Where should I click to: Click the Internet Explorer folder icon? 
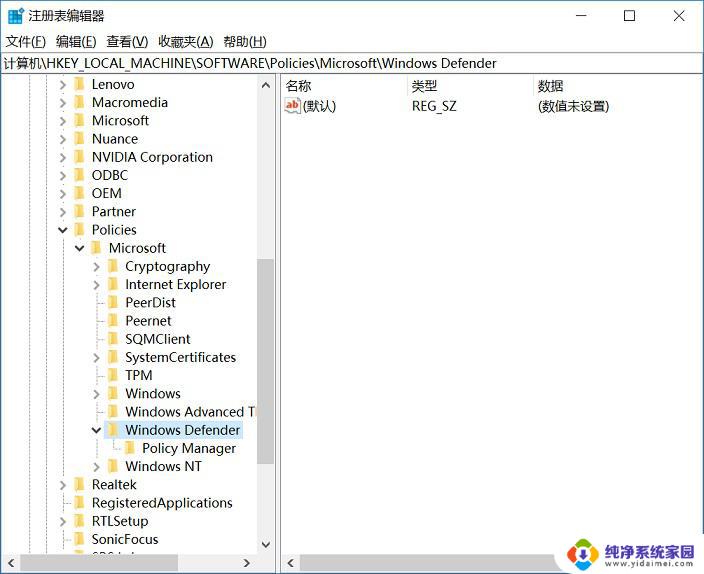tap(113, 284)
